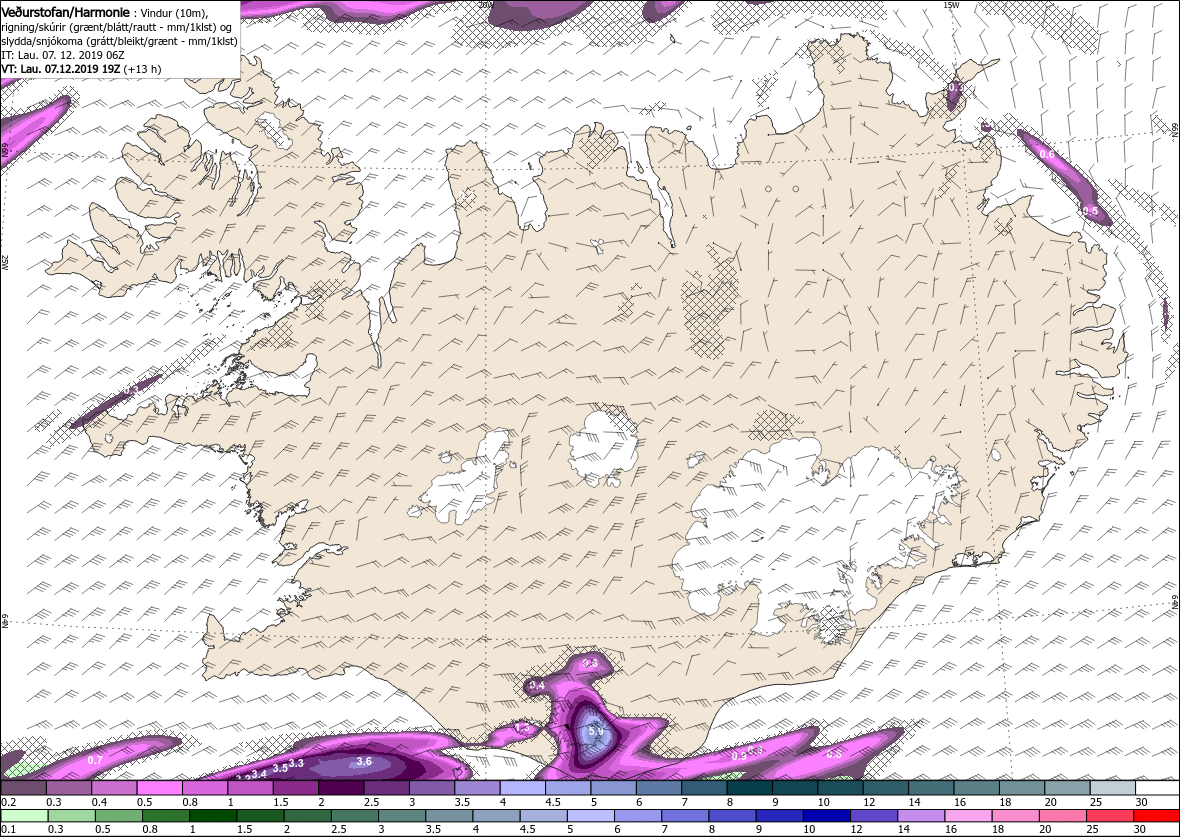Select the 4.5 swatch in upper snow legend
Viewport: 1180px width, 837px height.
[567, 788]
